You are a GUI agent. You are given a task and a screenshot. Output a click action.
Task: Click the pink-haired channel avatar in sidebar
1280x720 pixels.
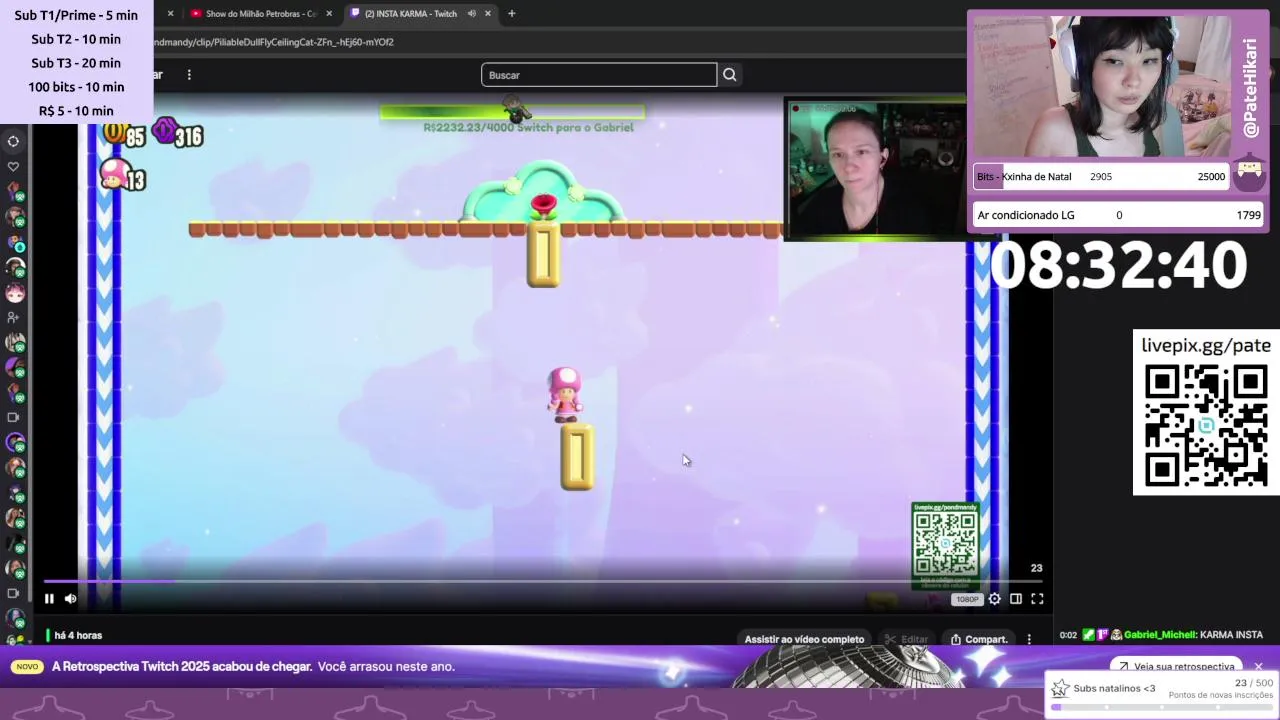(x=15, y=292)
